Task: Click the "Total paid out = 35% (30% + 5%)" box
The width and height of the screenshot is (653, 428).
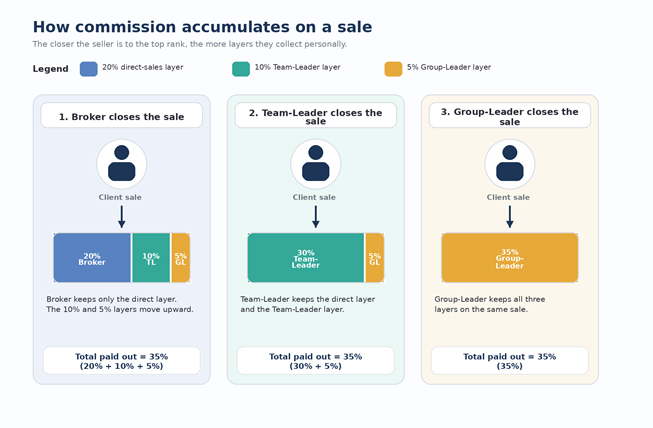Action: 316,361
